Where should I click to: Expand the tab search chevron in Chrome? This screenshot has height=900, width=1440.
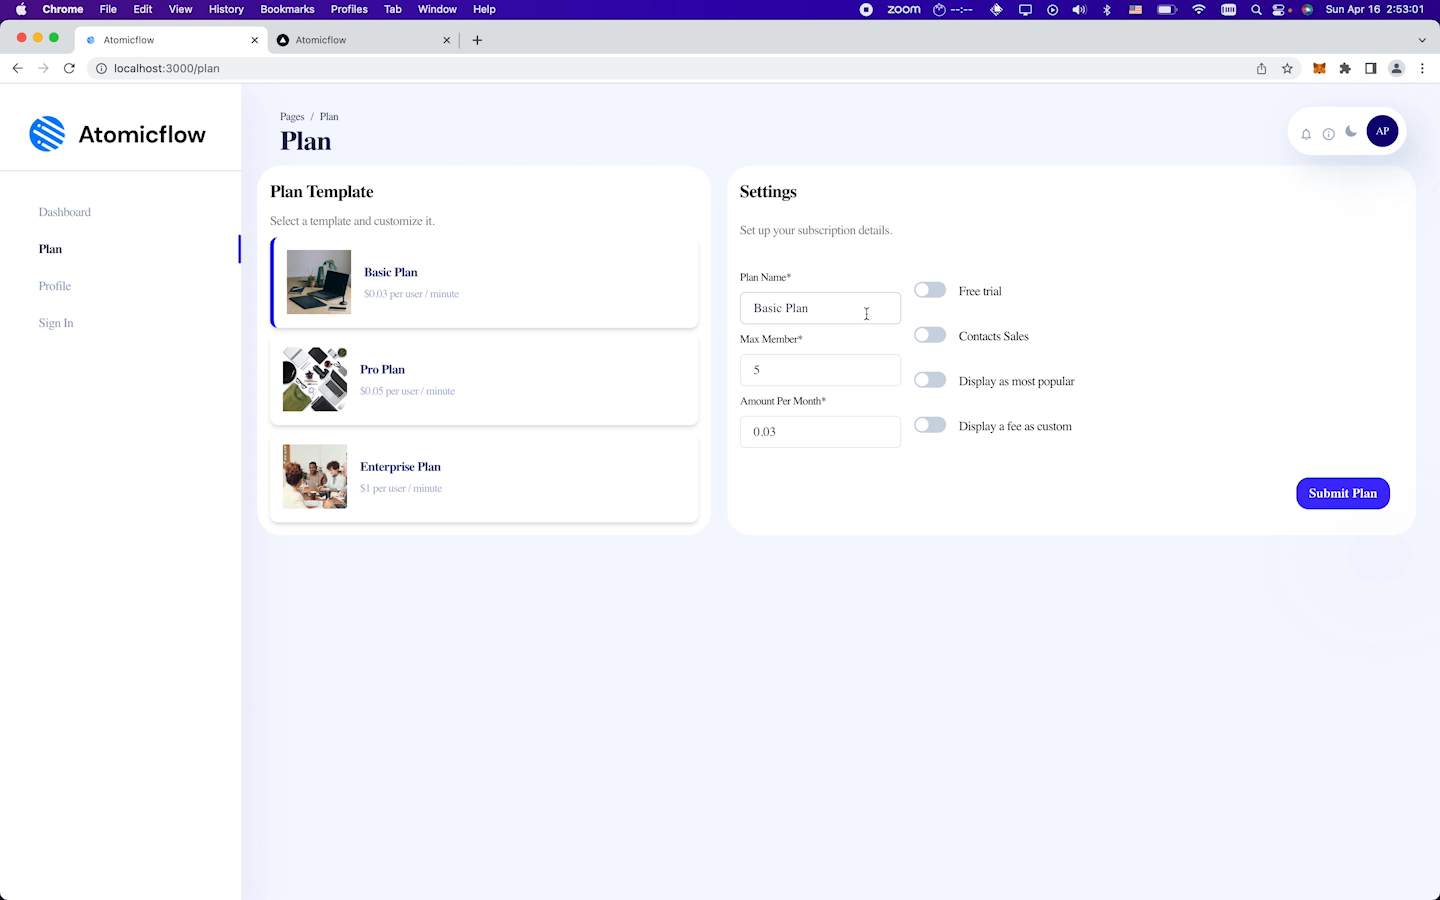tap(1422, 40)
